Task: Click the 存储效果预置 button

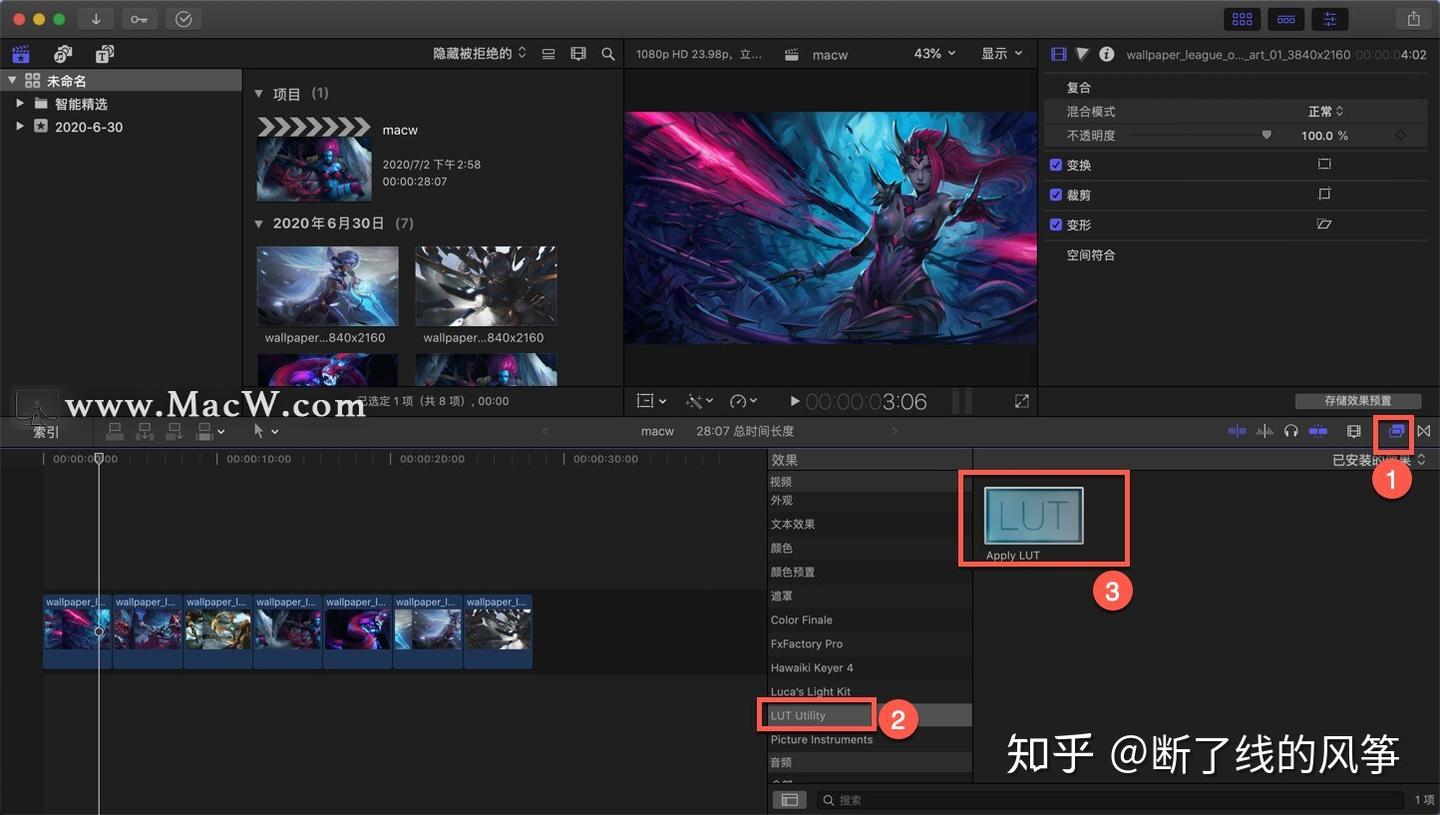Action: (x=1358, y=400)
